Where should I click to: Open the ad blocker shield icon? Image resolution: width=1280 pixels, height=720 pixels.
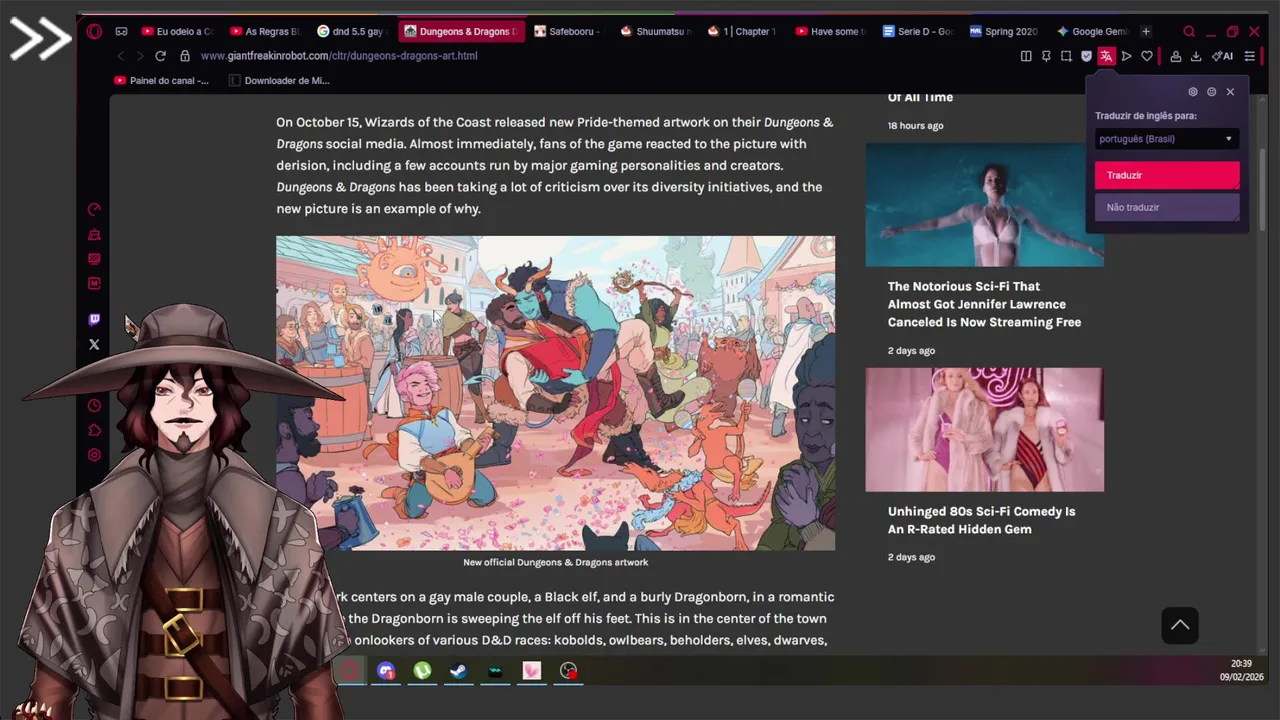click(x=1086, y=56)
